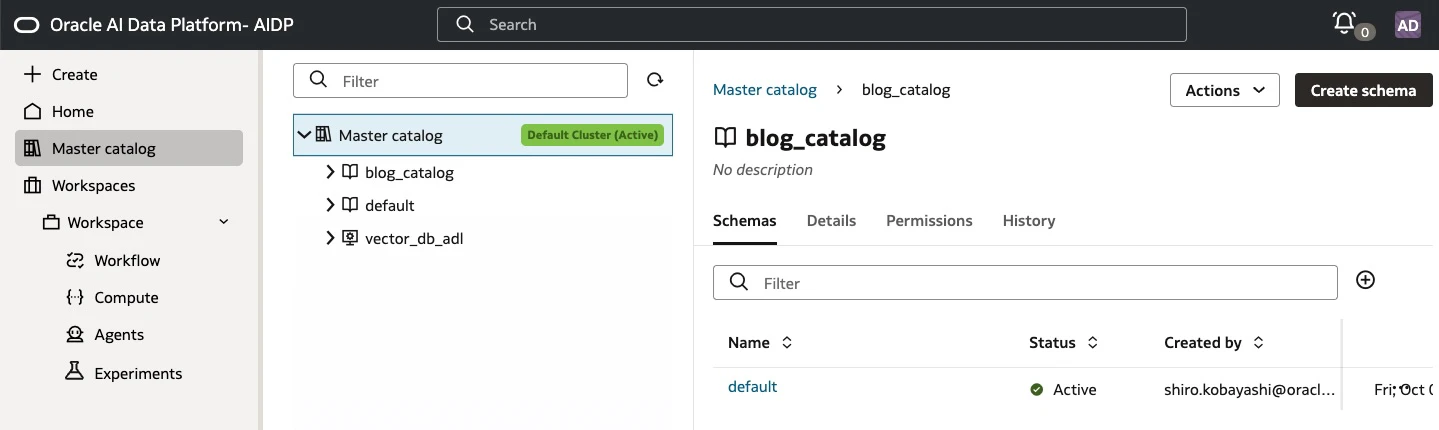Open Agents under Workspace

119,334
